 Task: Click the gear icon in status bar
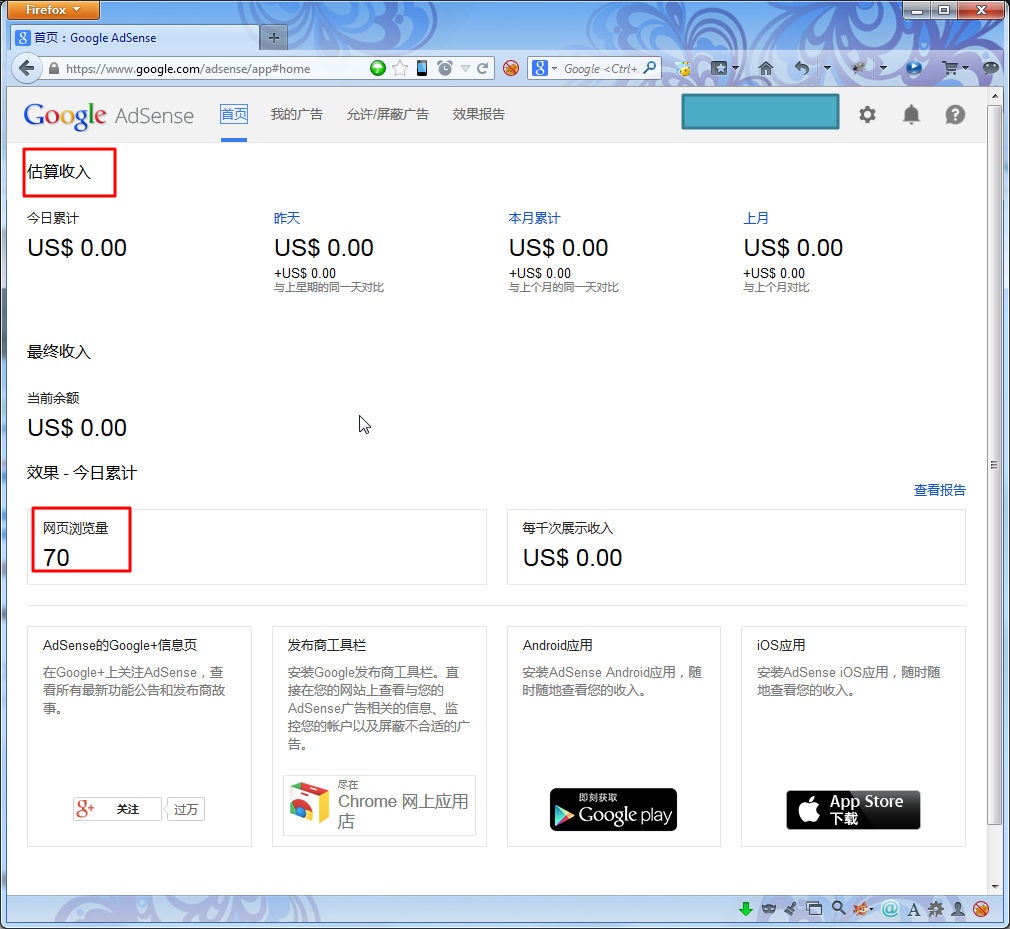point(936,909)
